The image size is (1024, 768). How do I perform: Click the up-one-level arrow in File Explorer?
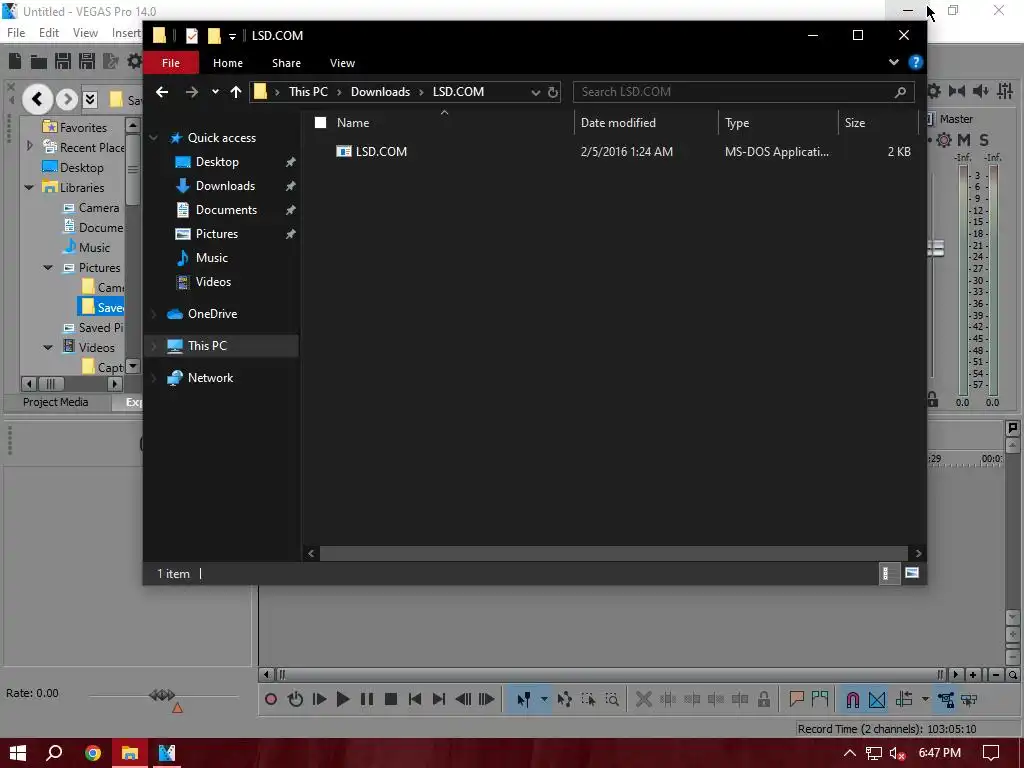point(236,92)
